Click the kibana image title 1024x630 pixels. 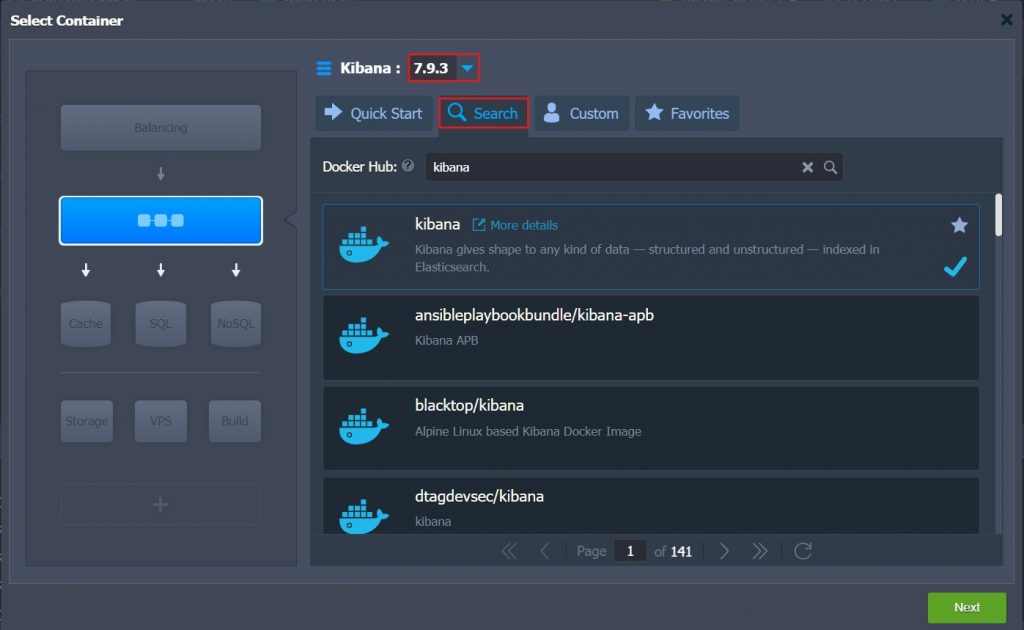pyautogui.click(x=438, y=225)
